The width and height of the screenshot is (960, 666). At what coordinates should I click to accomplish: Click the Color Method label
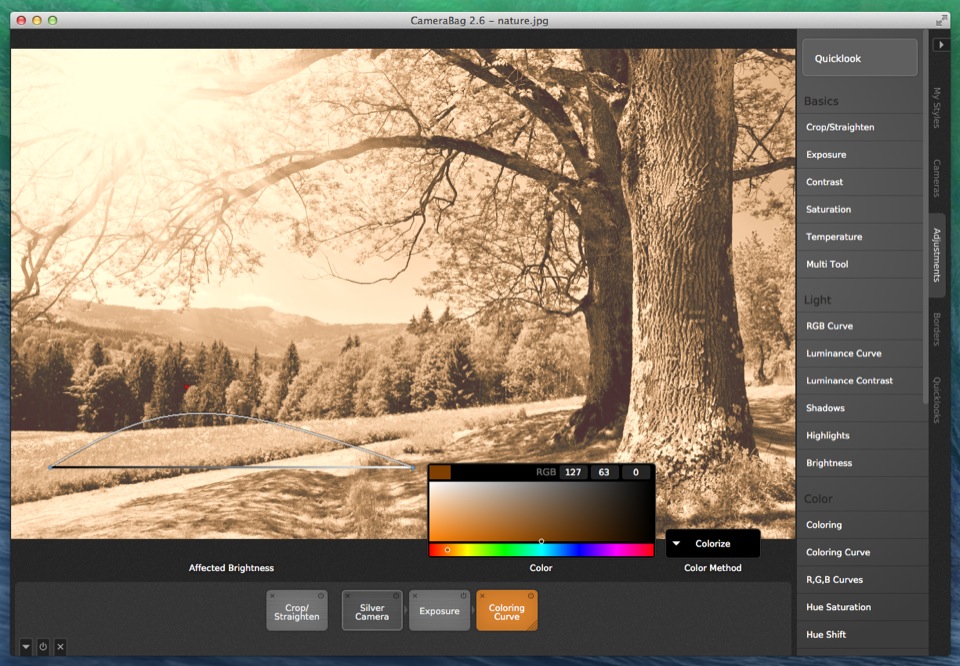(713, 568)
